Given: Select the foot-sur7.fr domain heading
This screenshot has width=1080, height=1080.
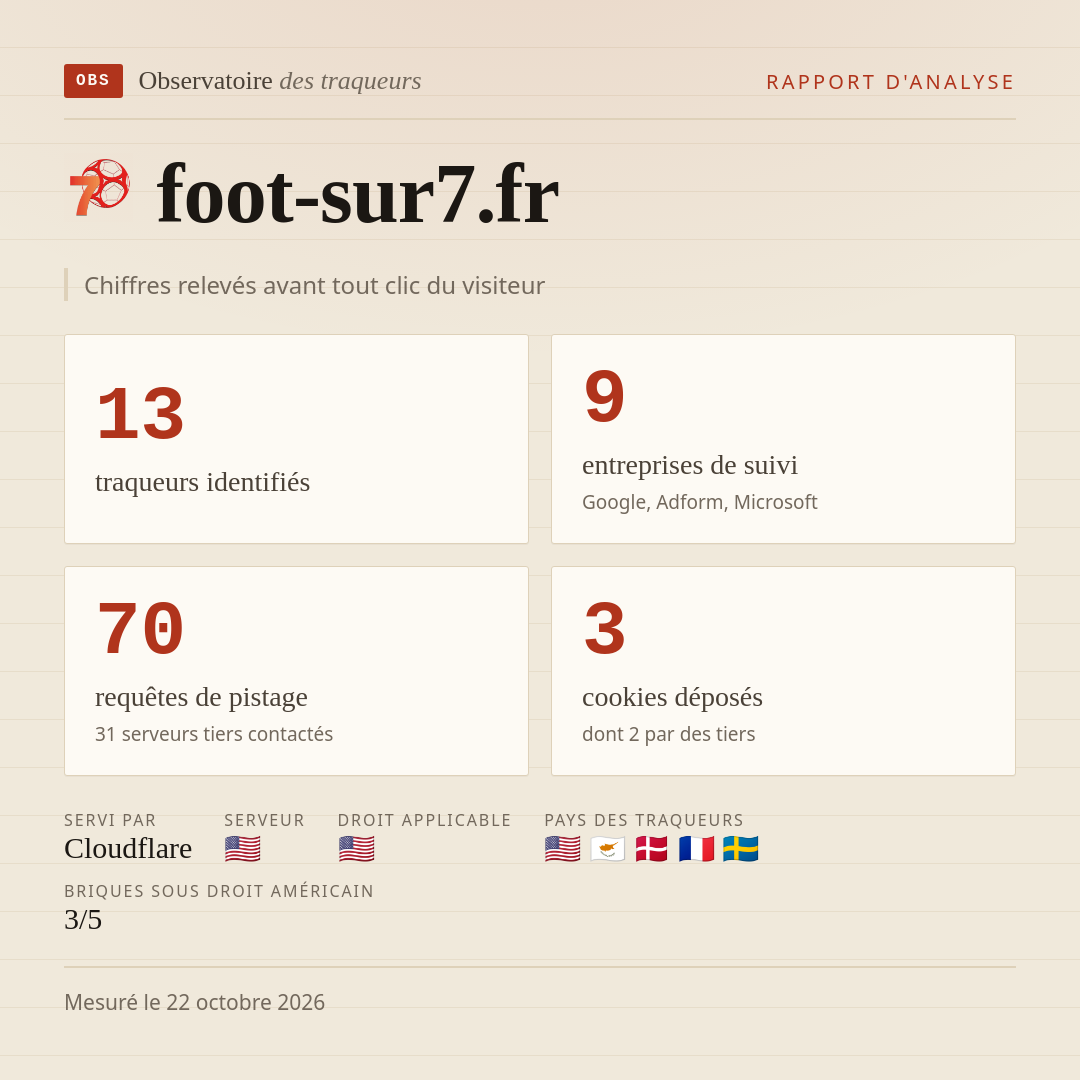Looking at the screenshot, I should (357, 194).
